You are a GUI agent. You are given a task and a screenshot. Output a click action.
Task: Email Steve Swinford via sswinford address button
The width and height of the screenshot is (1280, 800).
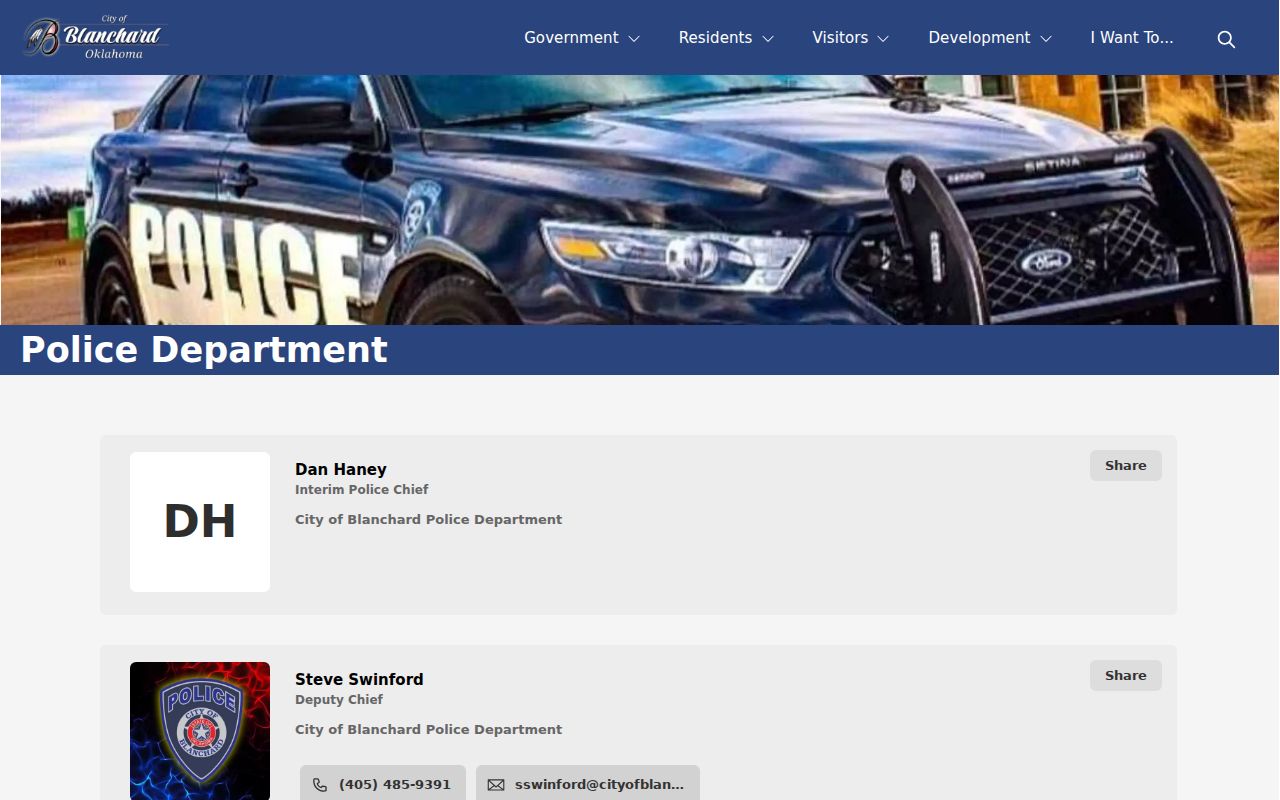pos(588,785)
